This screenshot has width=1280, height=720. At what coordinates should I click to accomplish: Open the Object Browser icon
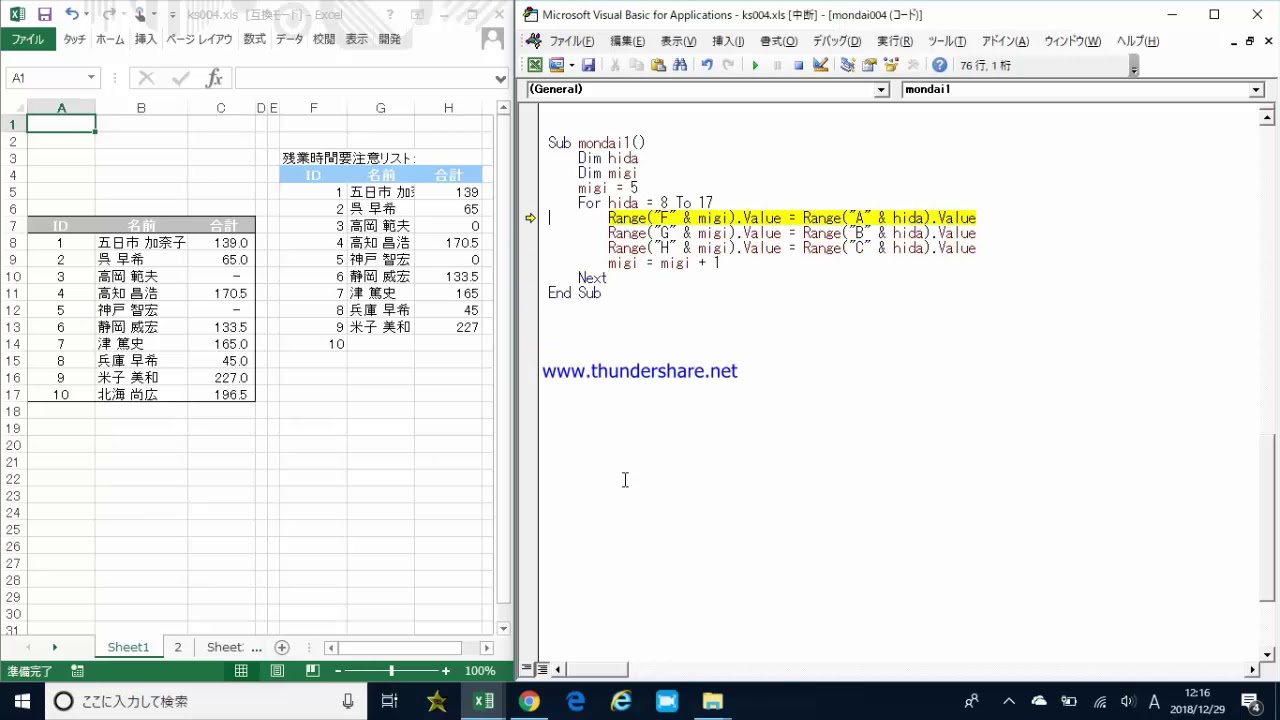click(891, 65)
